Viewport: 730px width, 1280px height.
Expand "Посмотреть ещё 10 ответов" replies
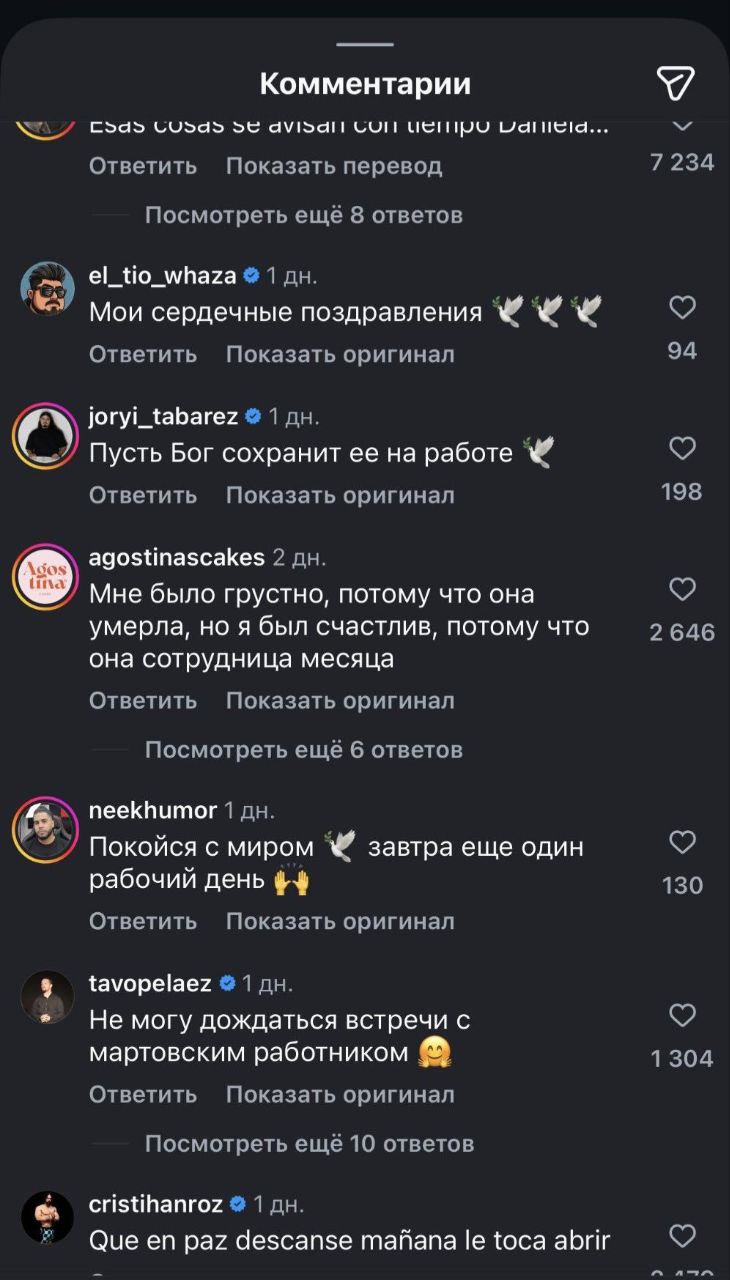pos(309,1143)
